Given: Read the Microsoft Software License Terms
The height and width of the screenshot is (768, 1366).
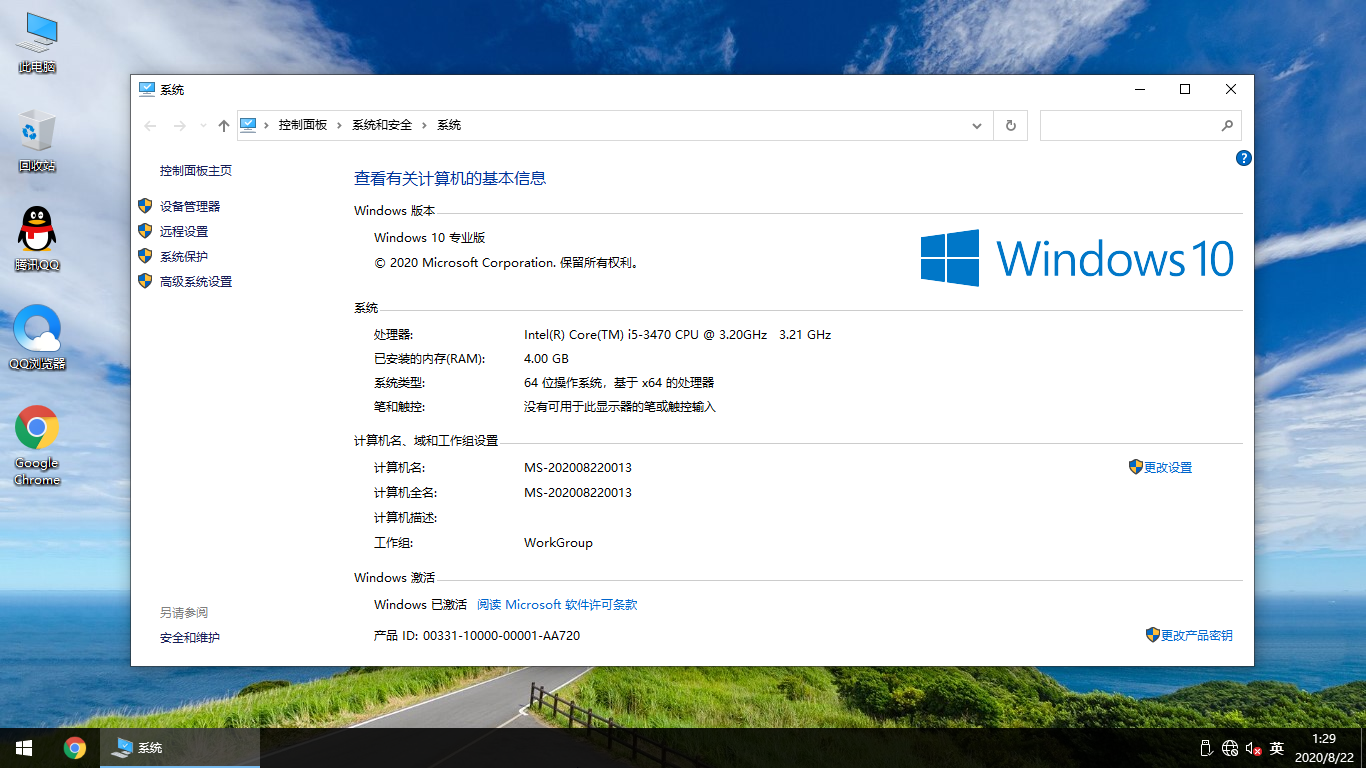Looking at the screenshot, I should click(557, 604).
